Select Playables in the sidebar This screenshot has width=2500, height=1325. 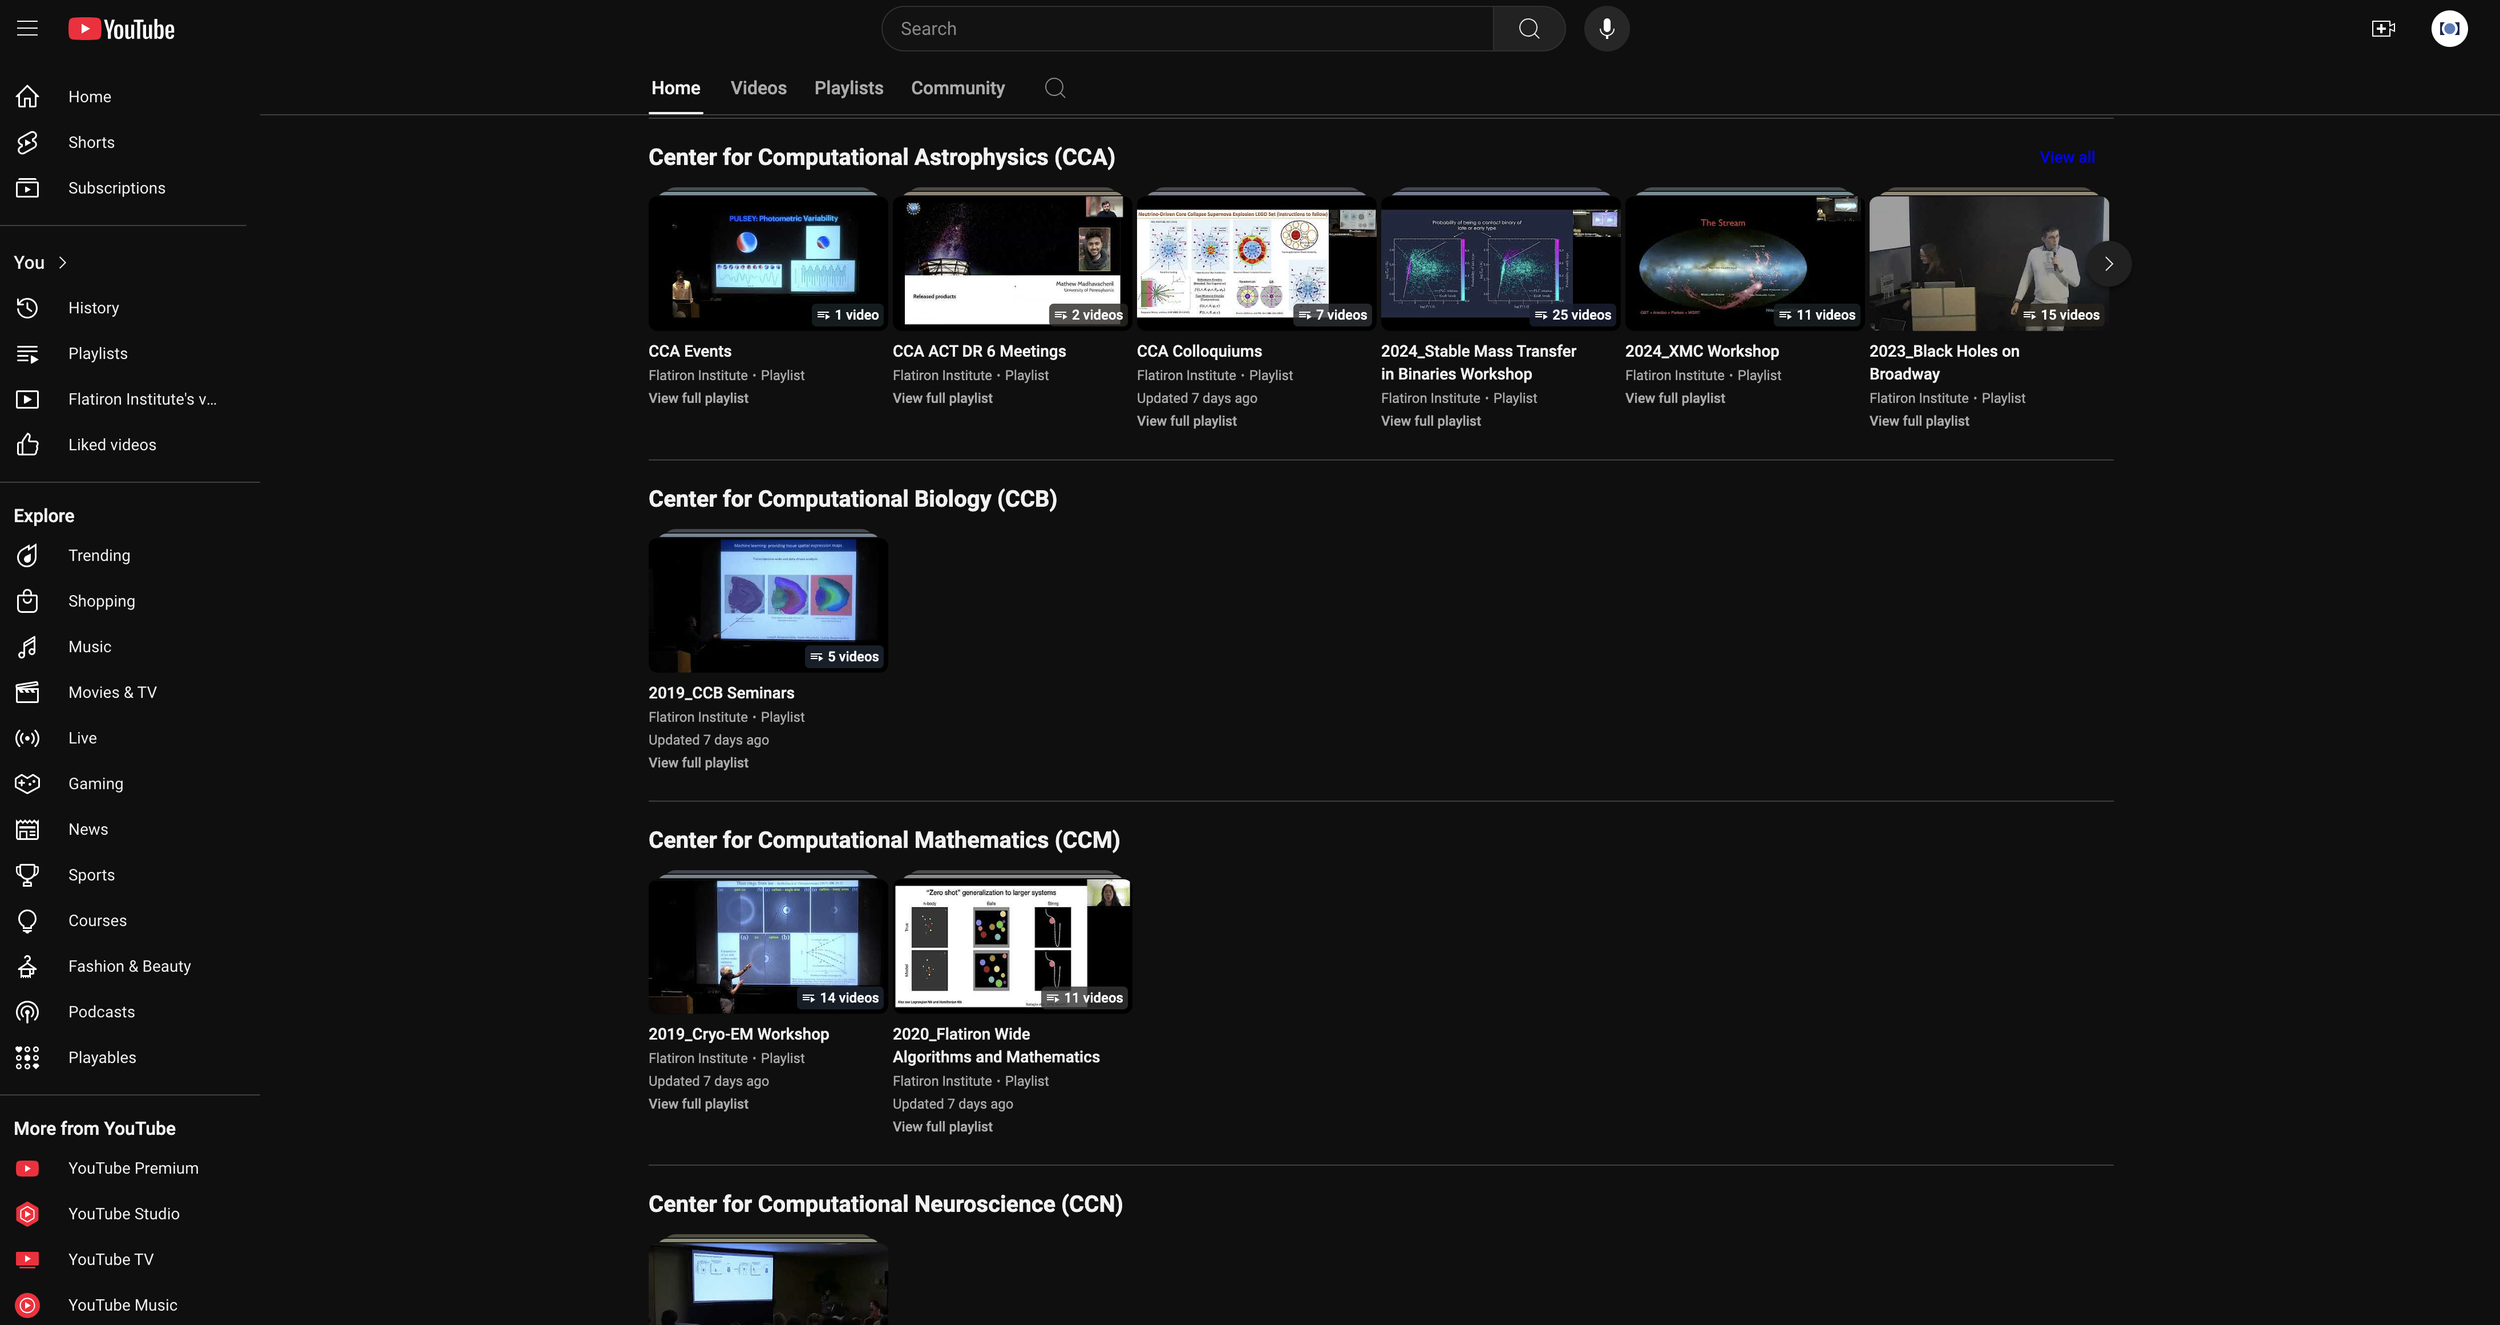click(x=123, y=1058)
